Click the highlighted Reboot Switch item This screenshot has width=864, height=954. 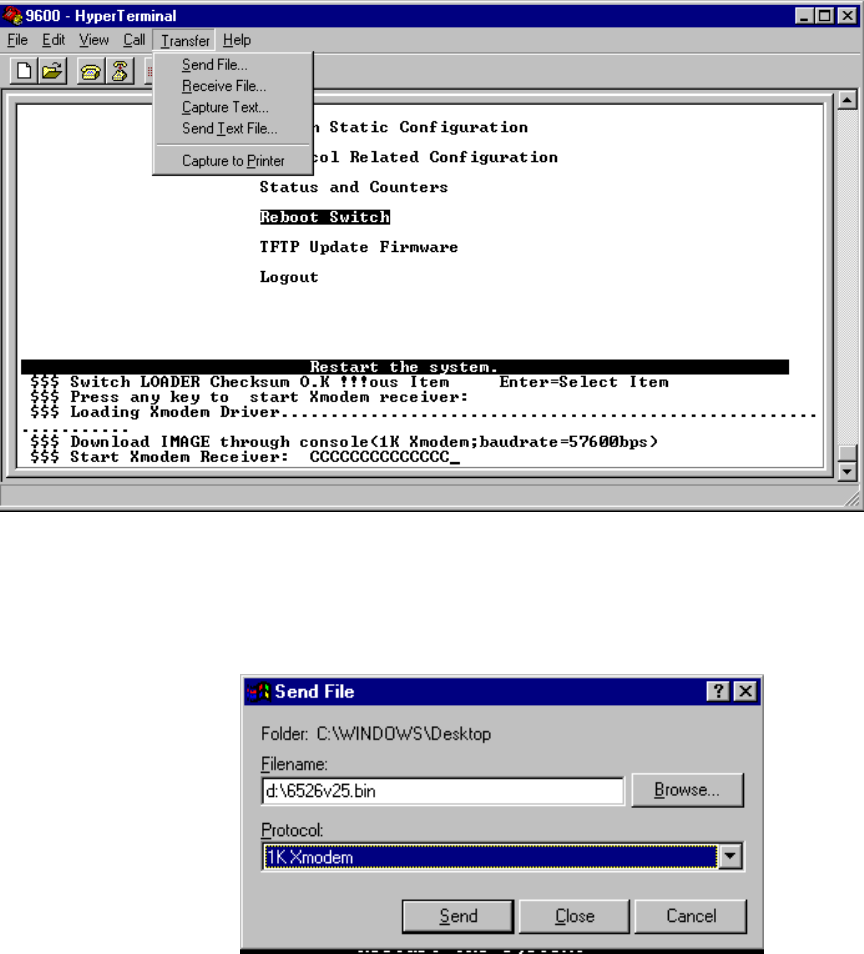coord(325,217)
